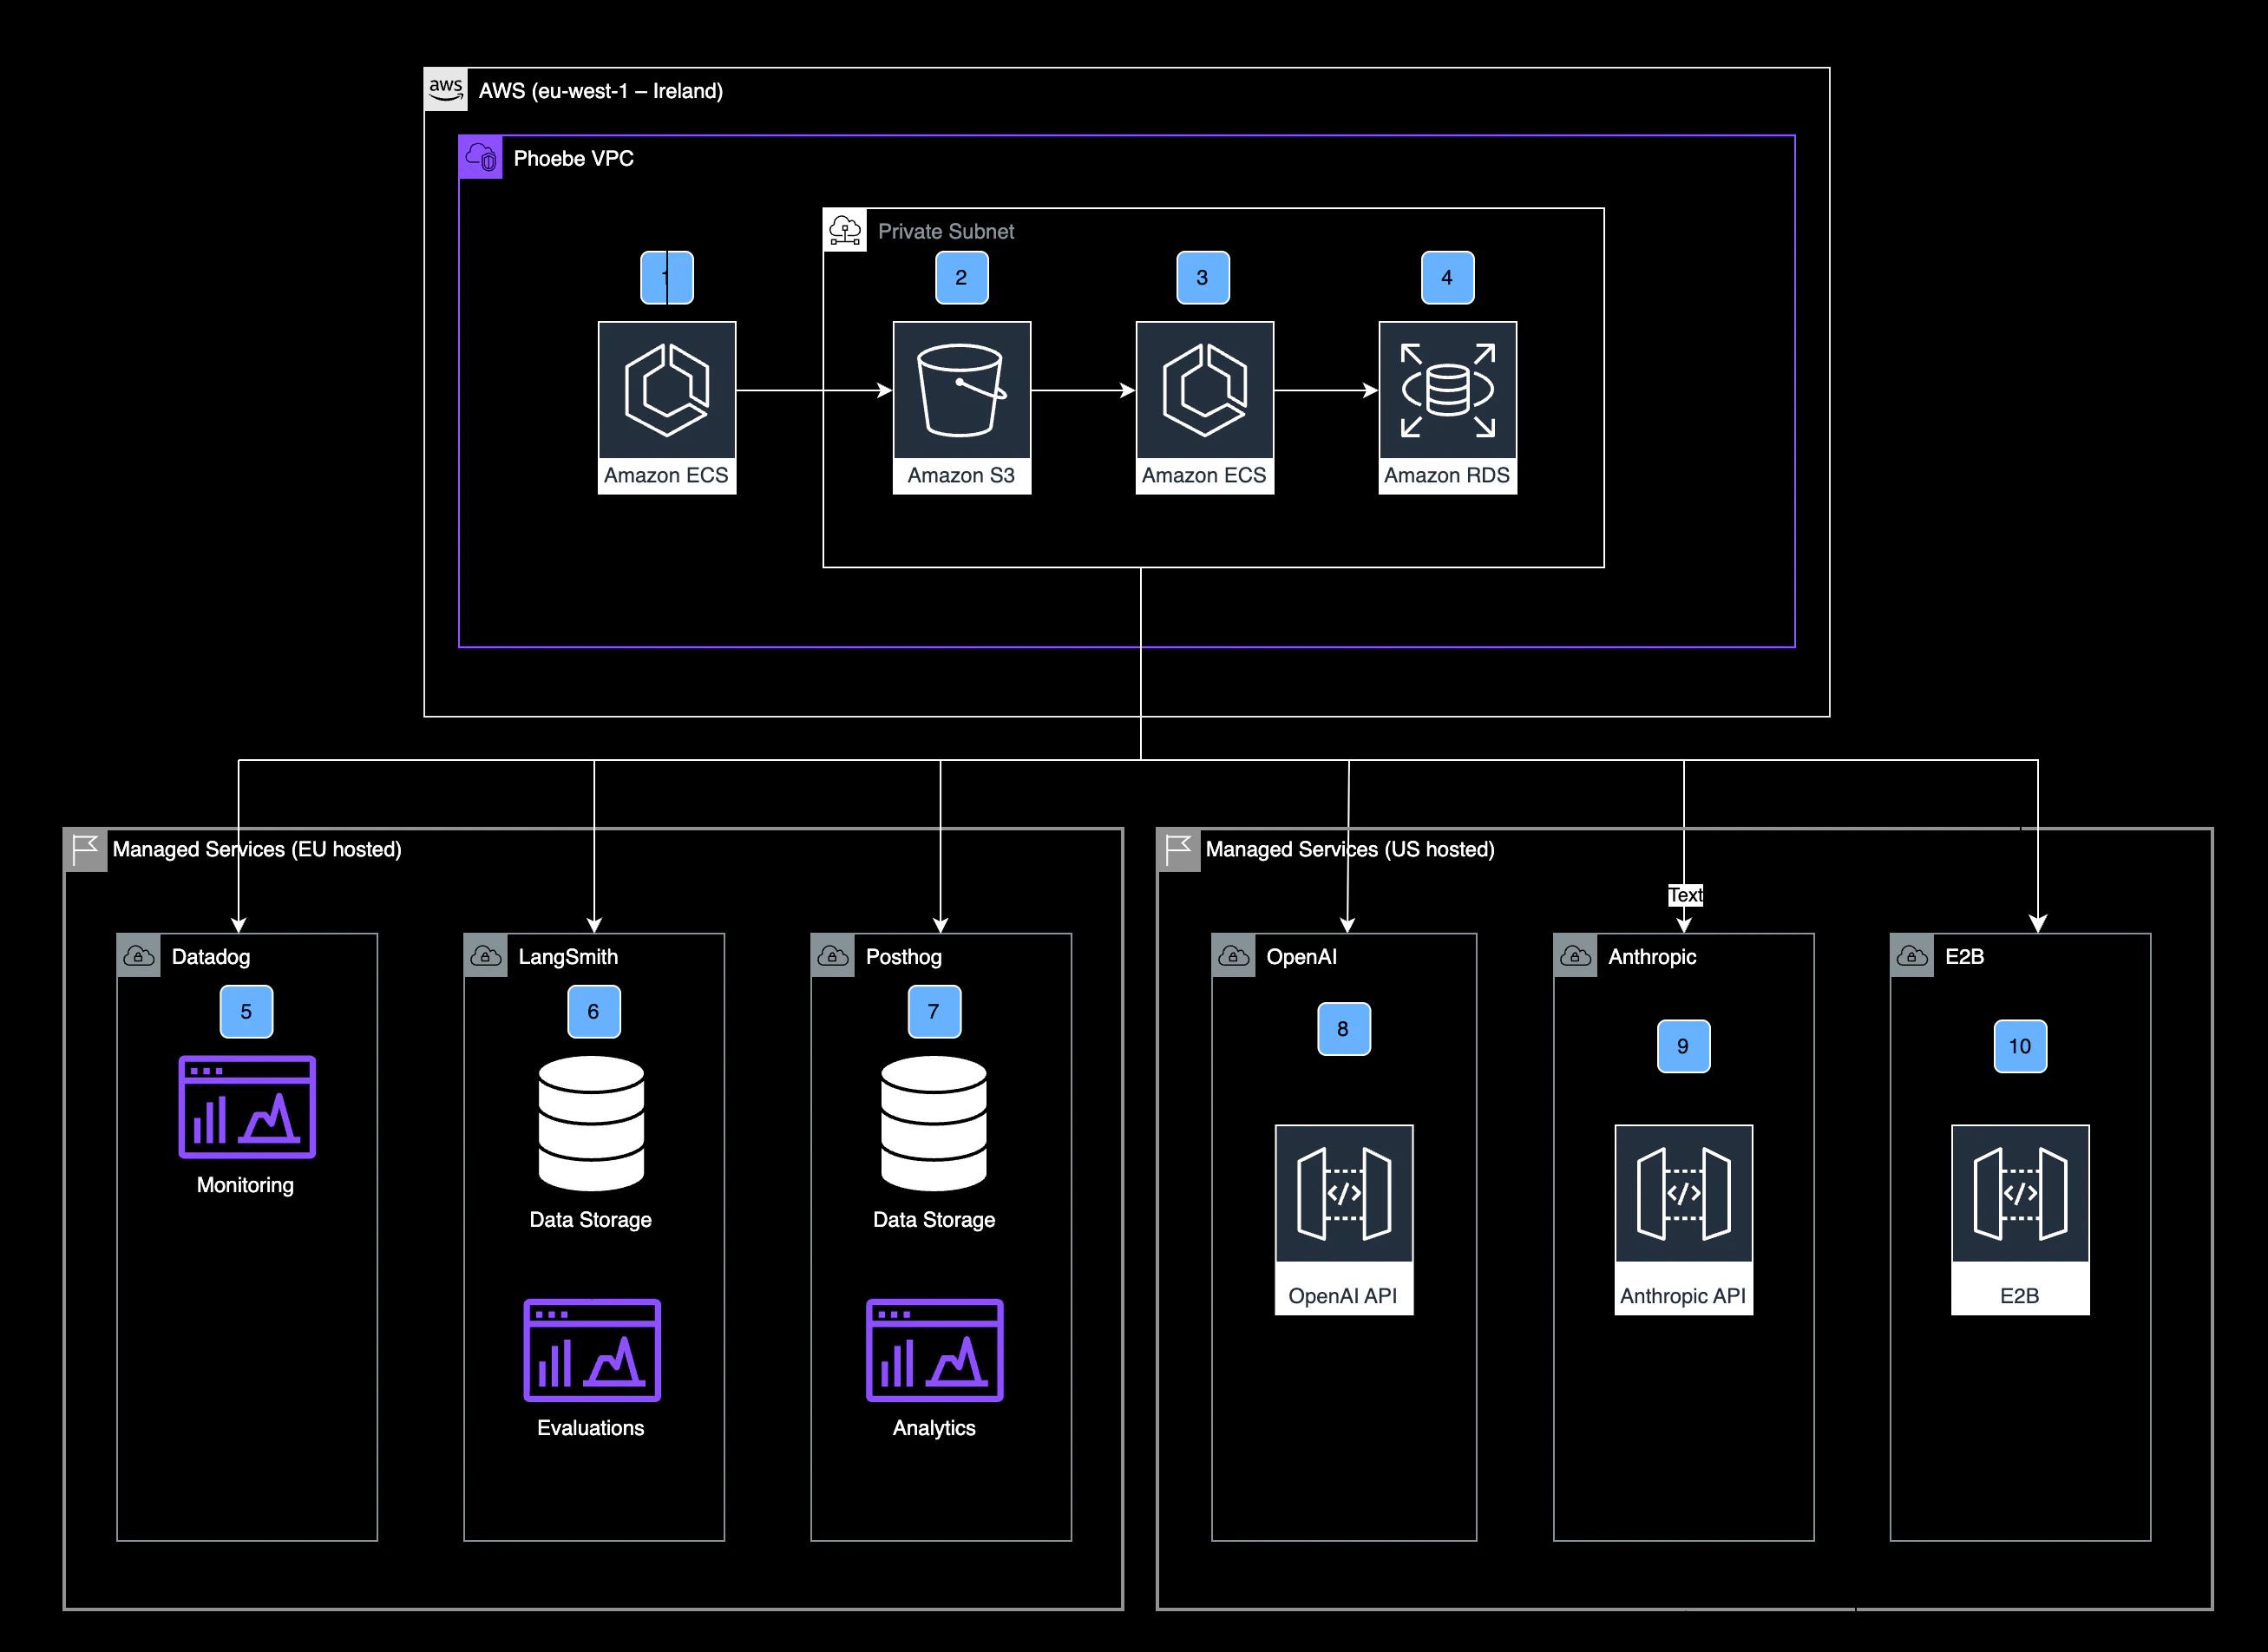Click the LangSmith Evaluations chart icon
The image size is (2268, 1652).
pos(591,1350)
